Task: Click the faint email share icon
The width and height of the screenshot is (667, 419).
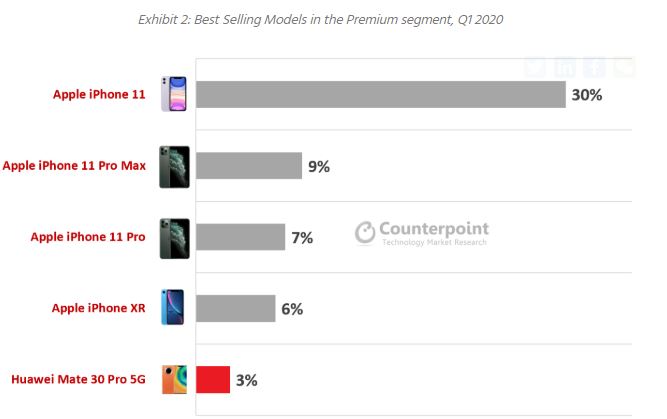Action: (624, 68)
